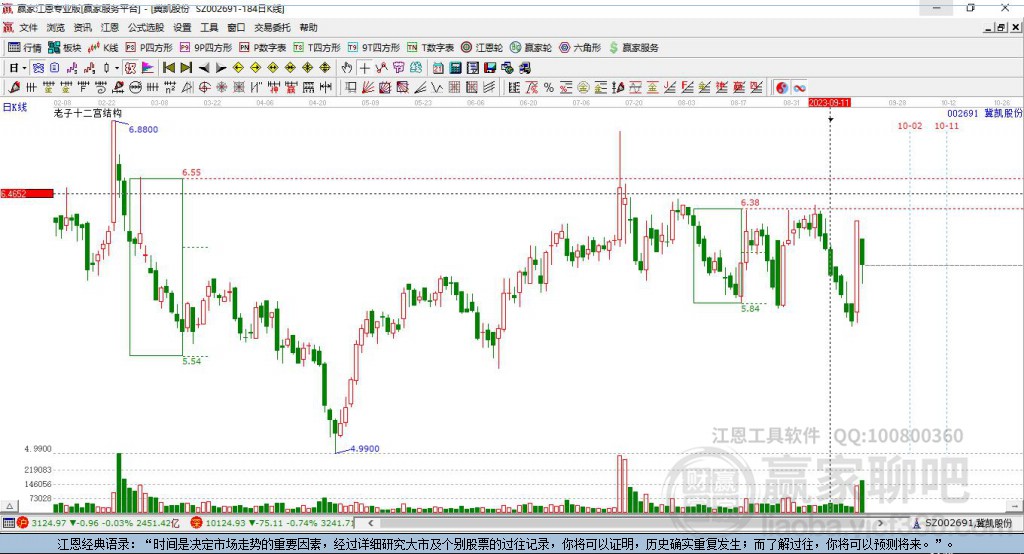Viewport: 1024px width, 554px height.
Task: Open the T四方形 tool
Action: point(317,48)
